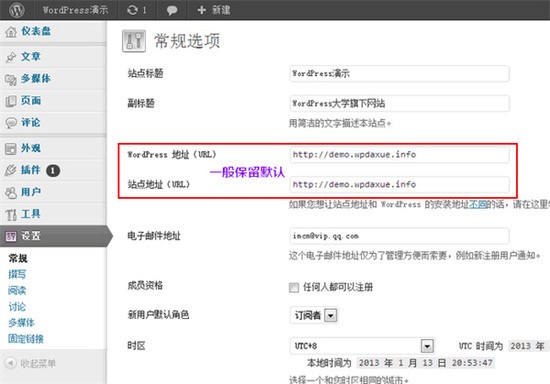Open the 多媒体 media icon
The height and width of the screenshot is (384, 550).
(11, 79)
